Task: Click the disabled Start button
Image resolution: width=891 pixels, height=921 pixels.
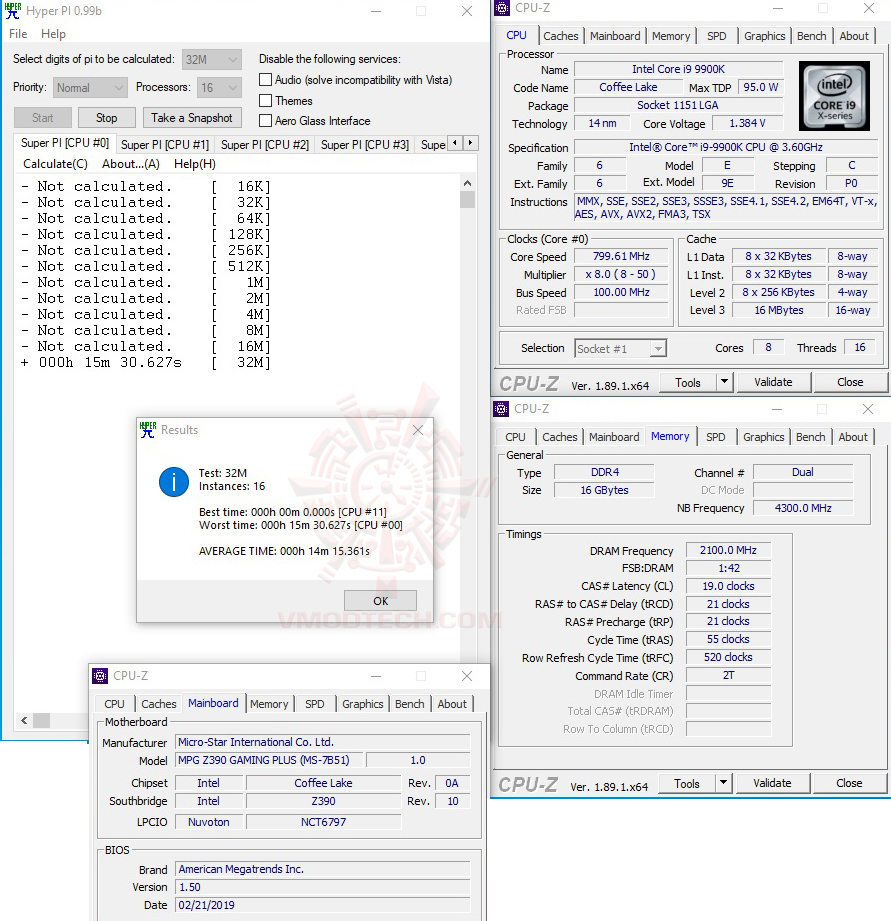Action: (x=42, y=117)
